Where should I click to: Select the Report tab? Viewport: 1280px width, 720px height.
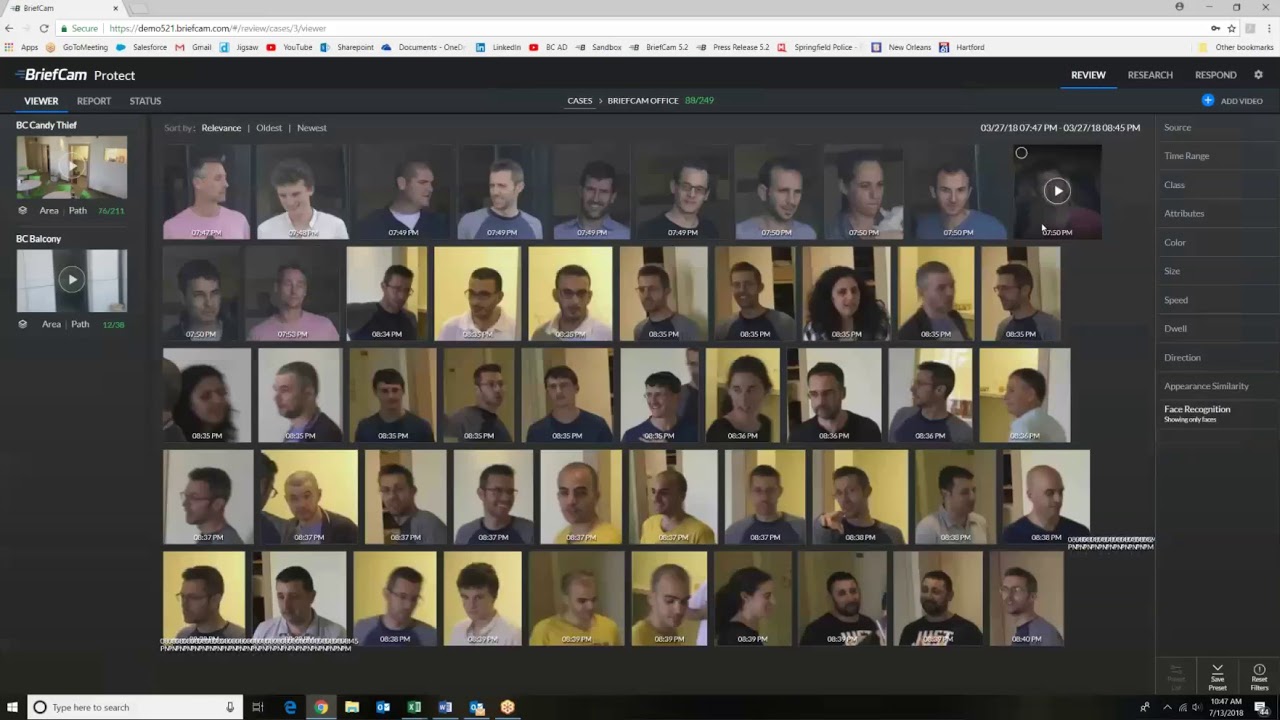(x=94, y=101)
